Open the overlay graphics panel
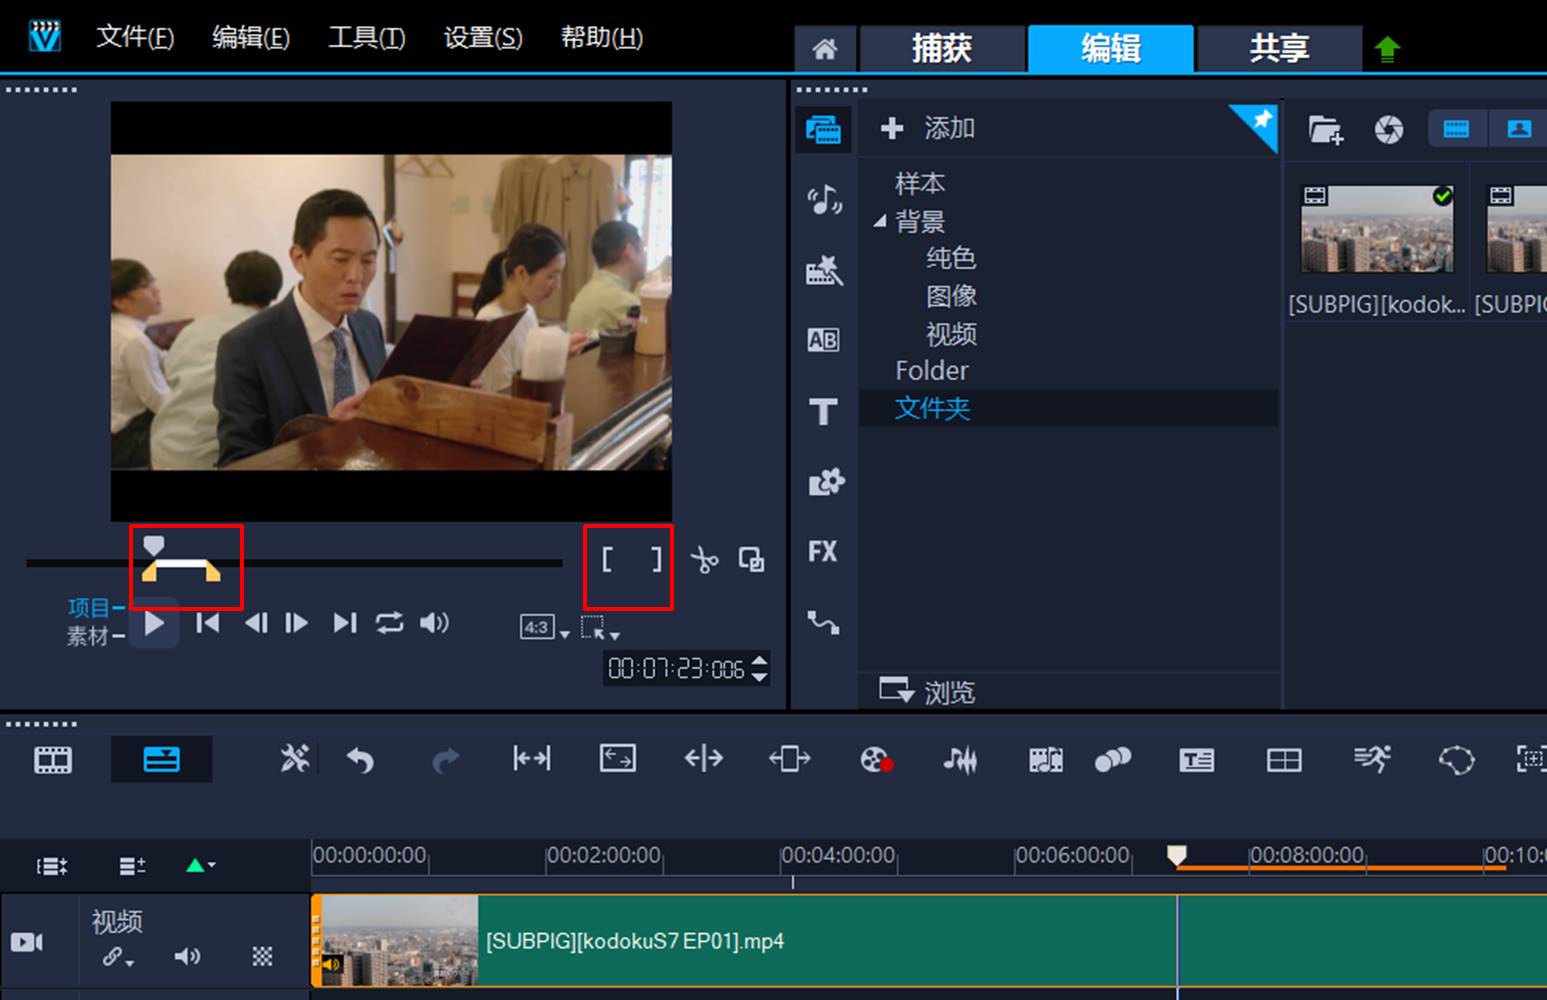The image size is (1547, 1000). pos(823,482)
